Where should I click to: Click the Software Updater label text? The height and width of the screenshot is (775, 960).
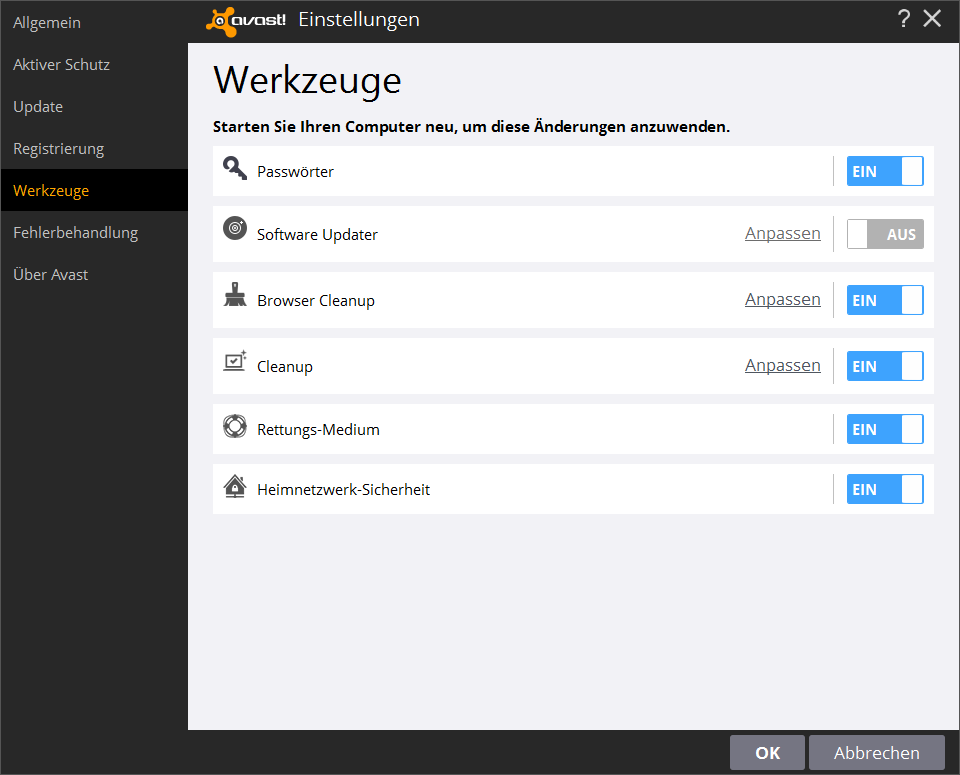pos(317,234)
